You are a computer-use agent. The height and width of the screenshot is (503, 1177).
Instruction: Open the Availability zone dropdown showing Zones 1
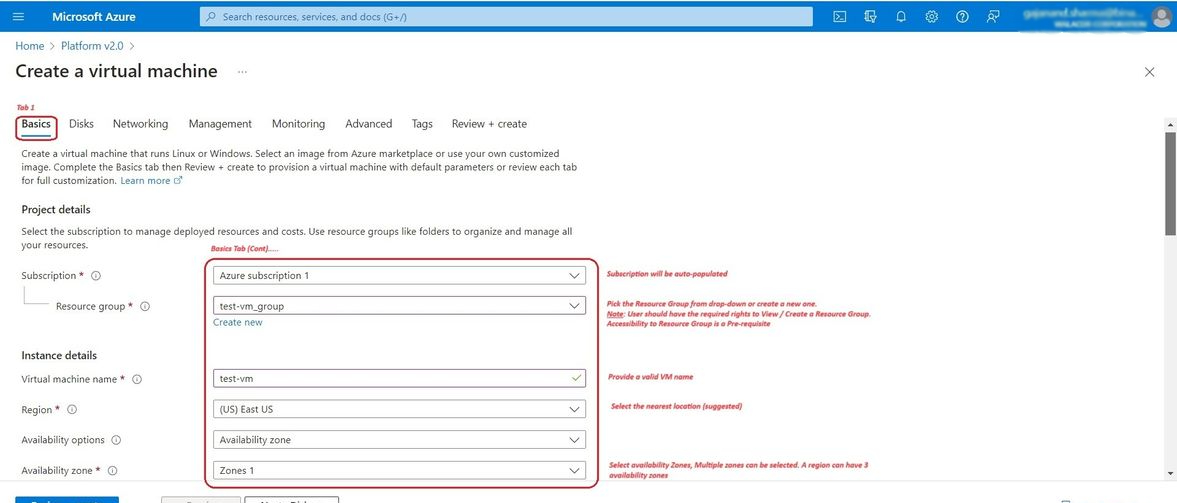click(399, 471)
